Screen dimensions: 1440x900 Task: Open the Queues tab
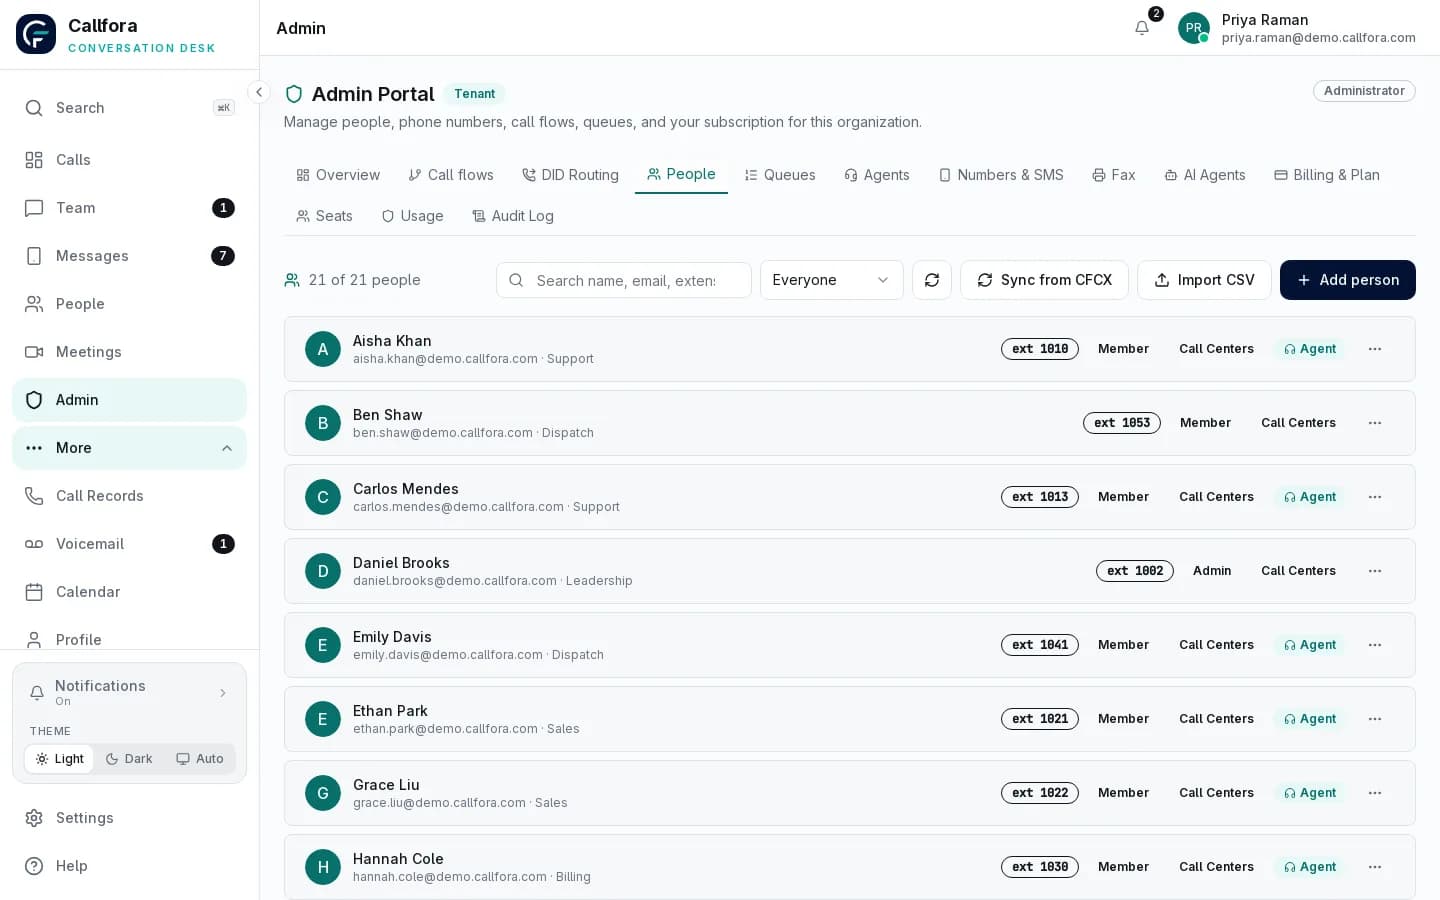pyautogui.click(x=780, y=175)
